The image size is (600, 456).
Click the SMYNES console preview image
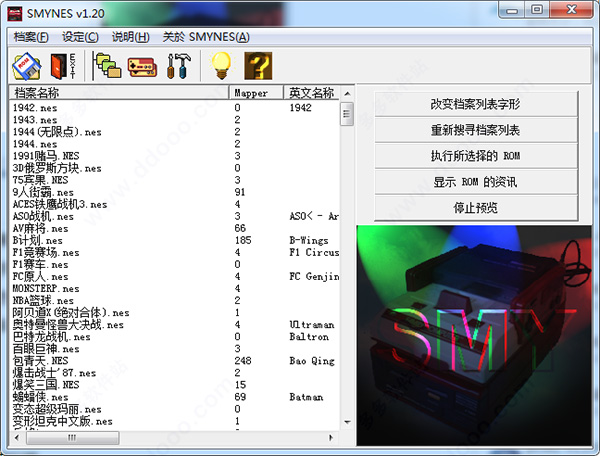pos(474,335)
